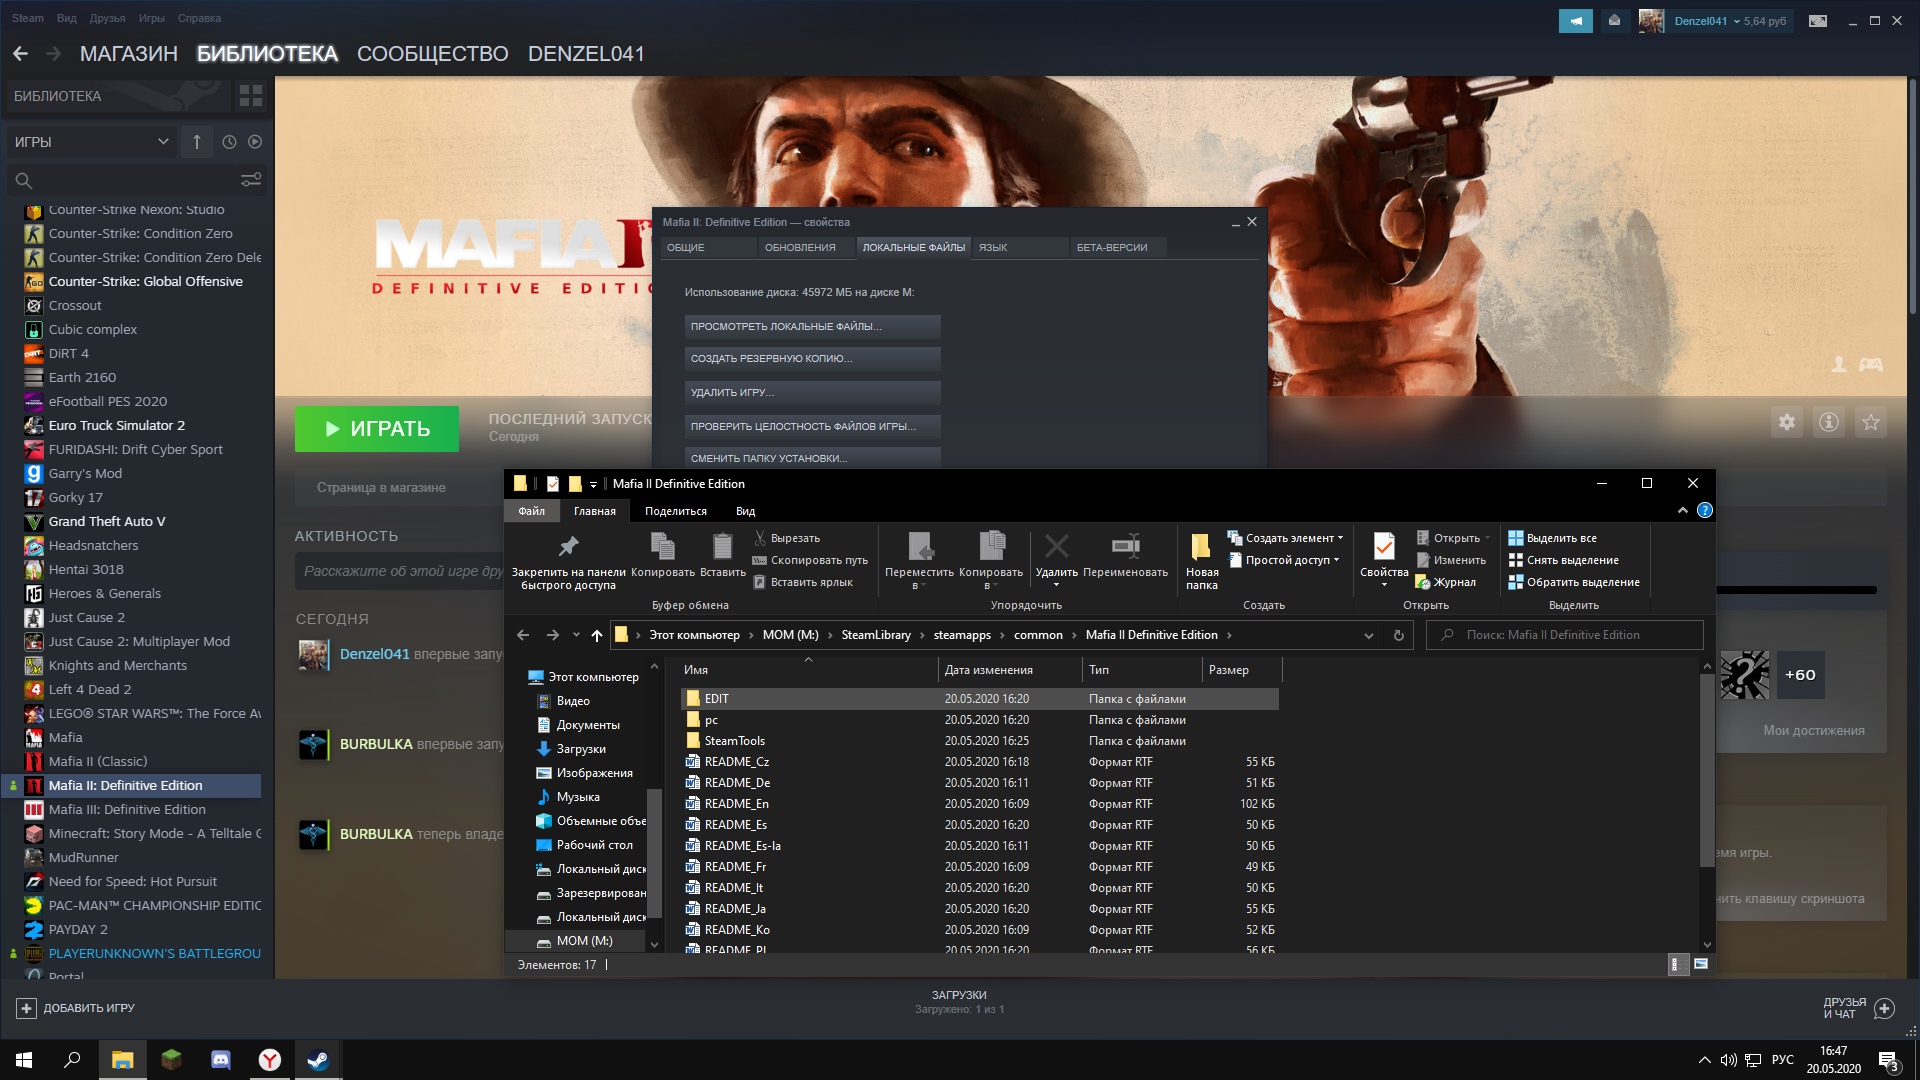Screen dimensions: 1920x1080
Task: Click the game settings gear icon
Action: [1786, 422]
